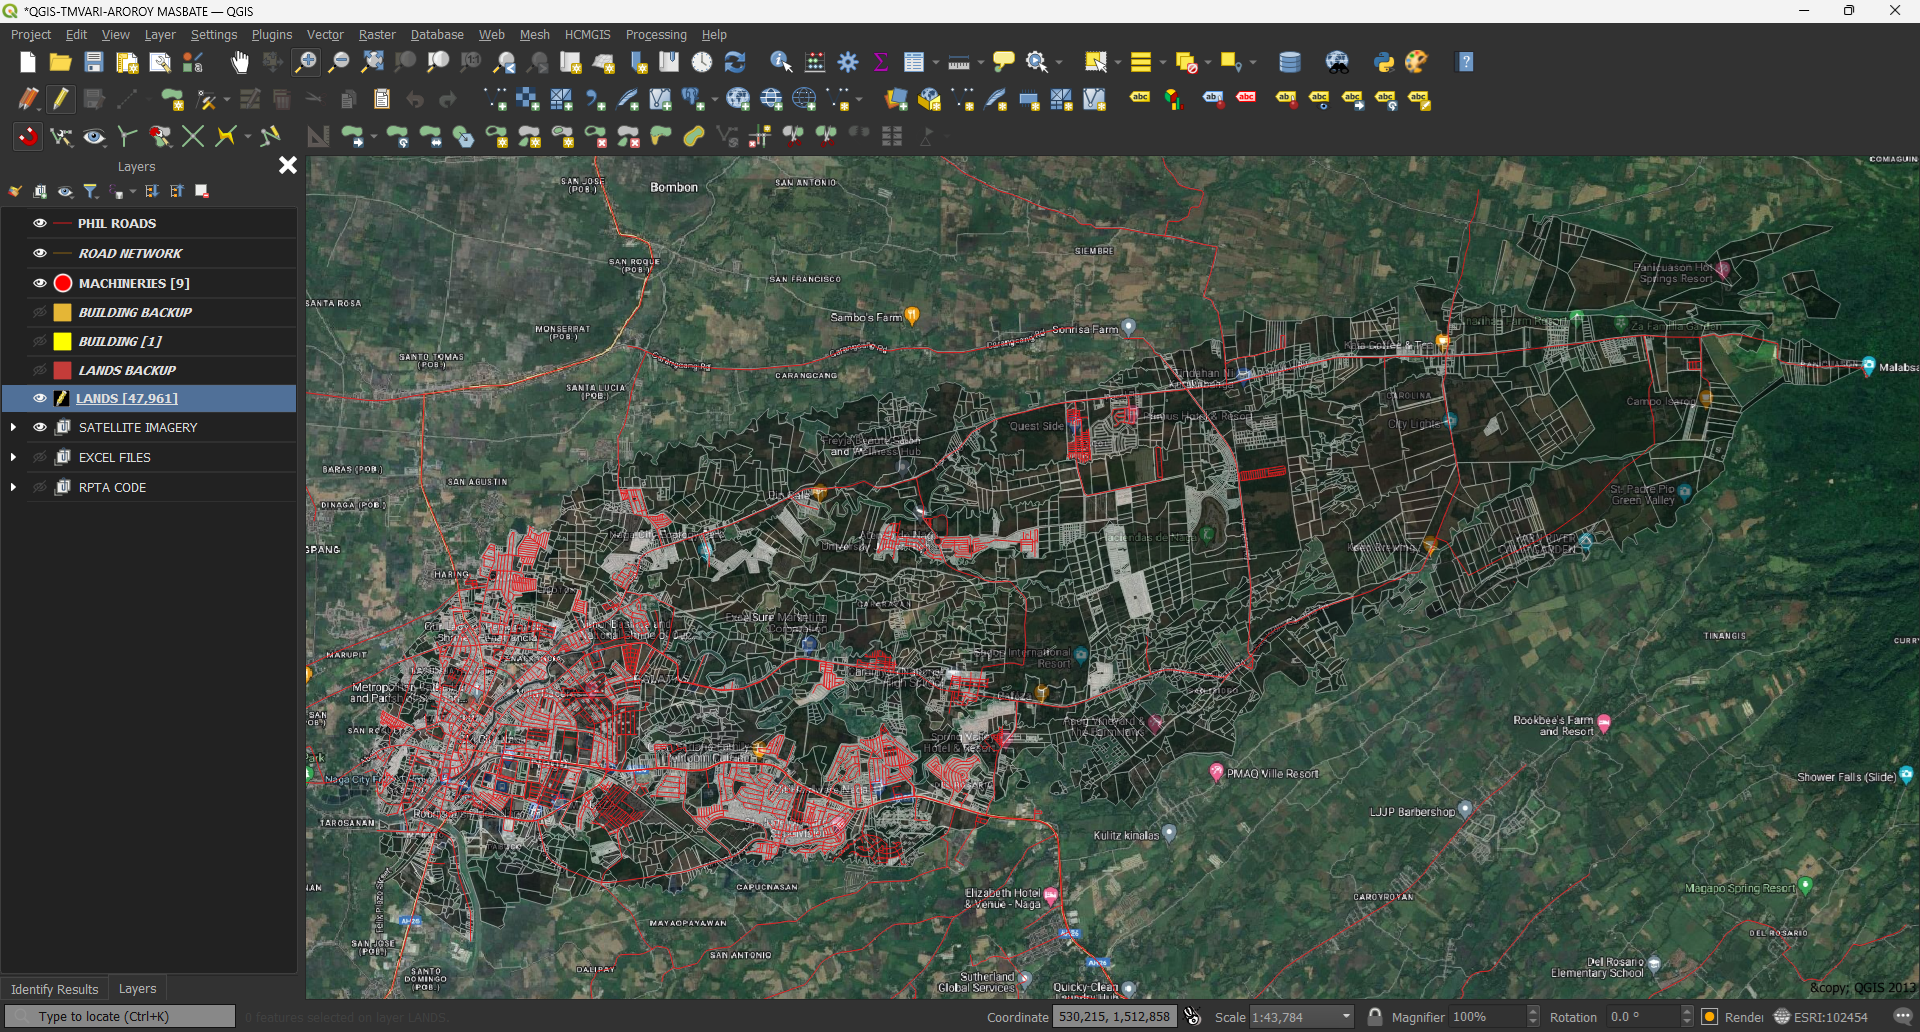Open the attribute table icon's dropdown arrow
Screen dimensions: 1920x1032
click(x=935, y=63)
